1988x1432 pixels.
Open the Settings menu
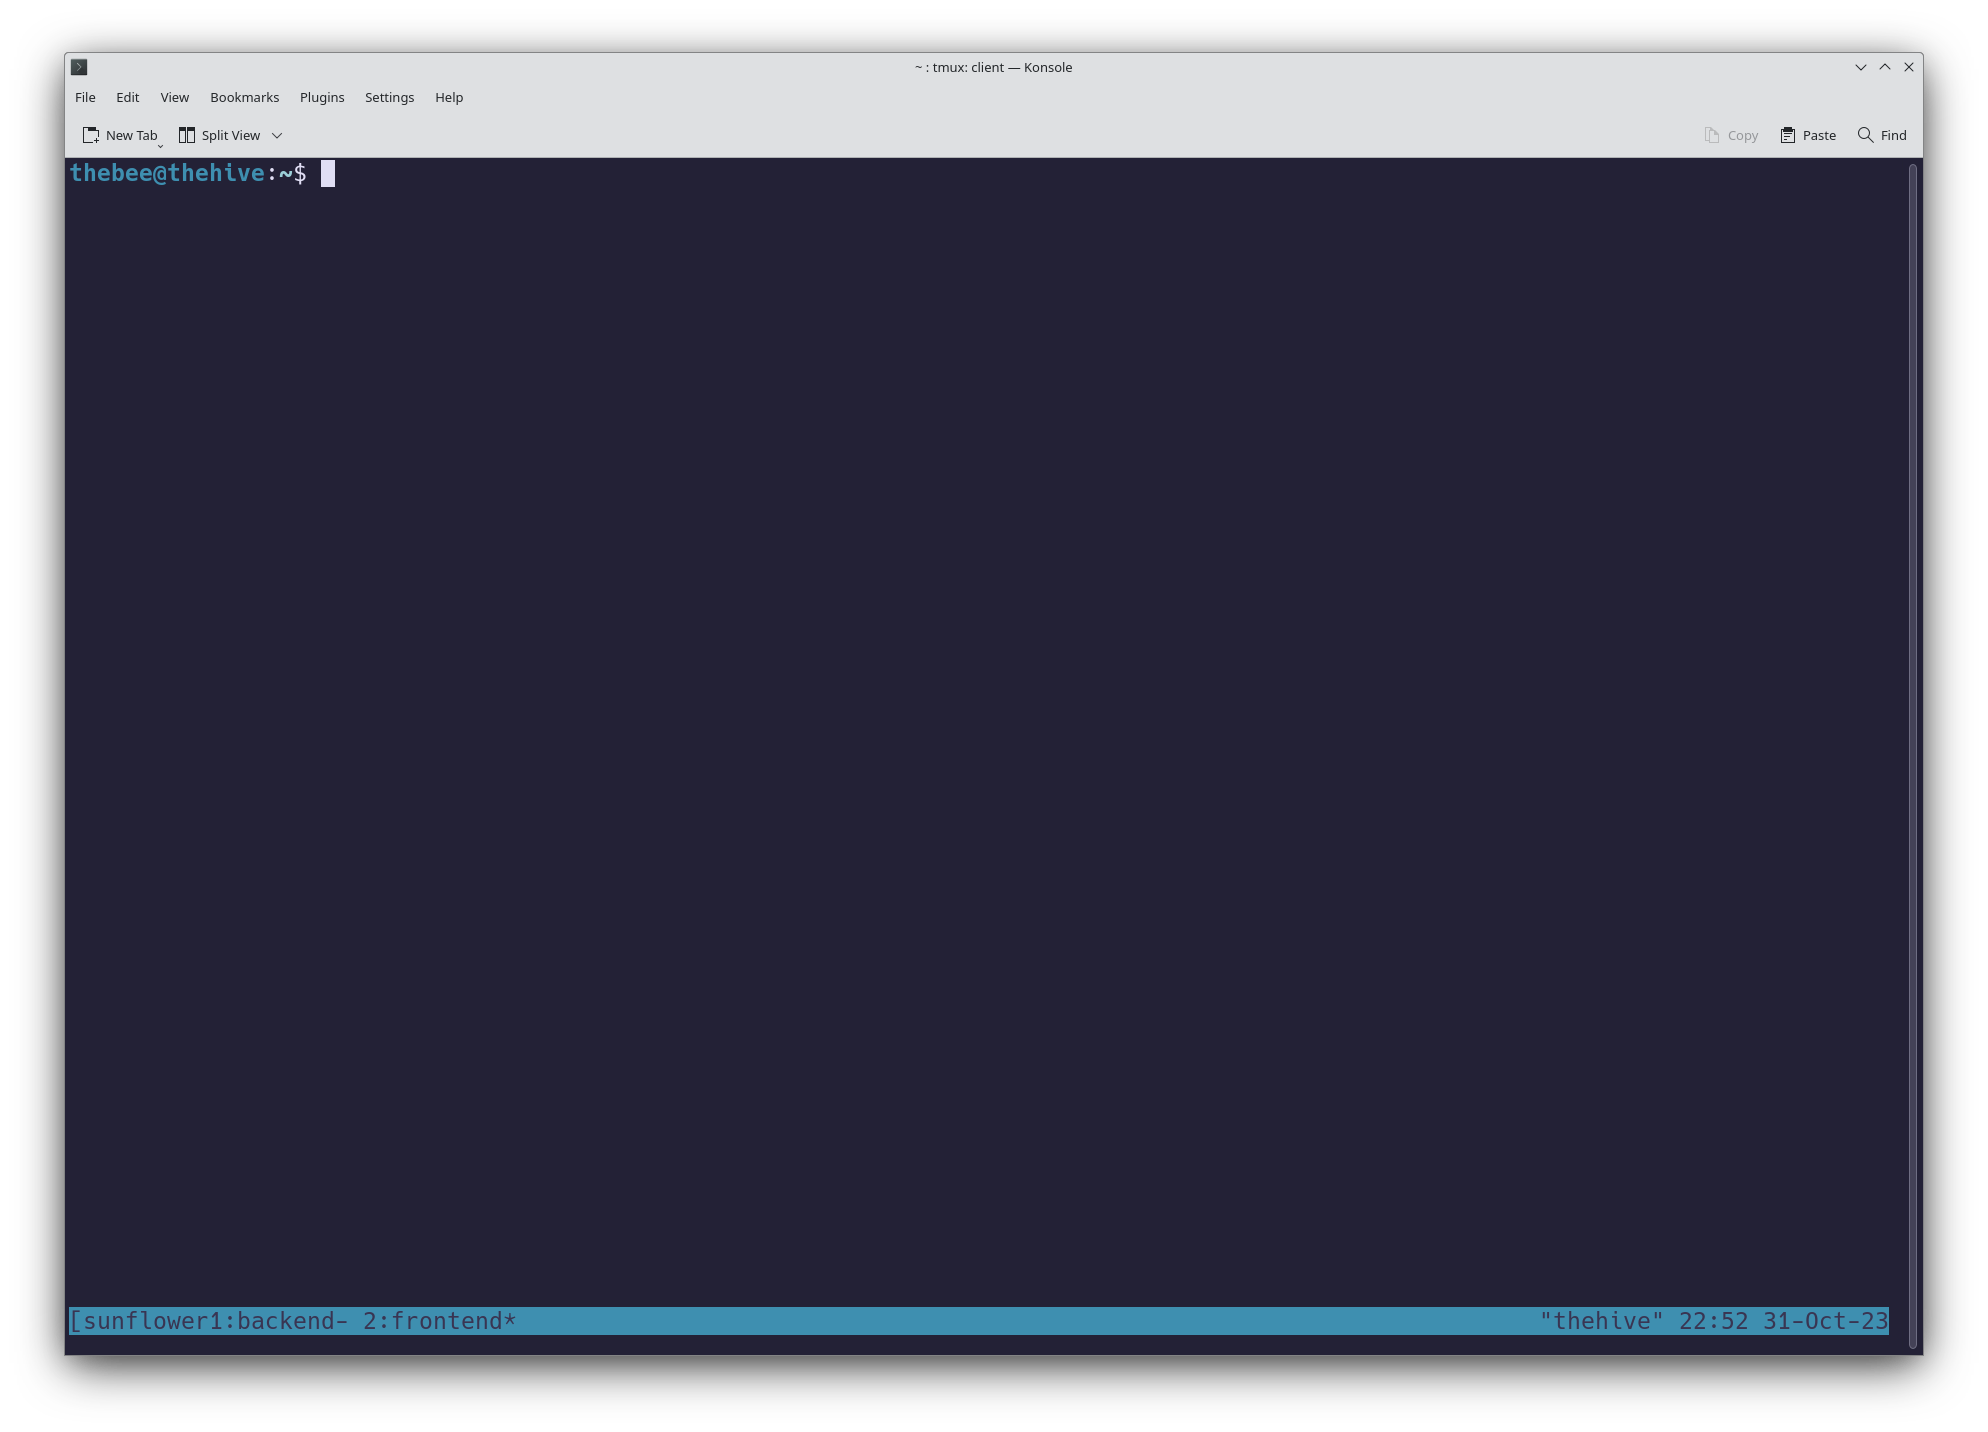coord(389,97)
